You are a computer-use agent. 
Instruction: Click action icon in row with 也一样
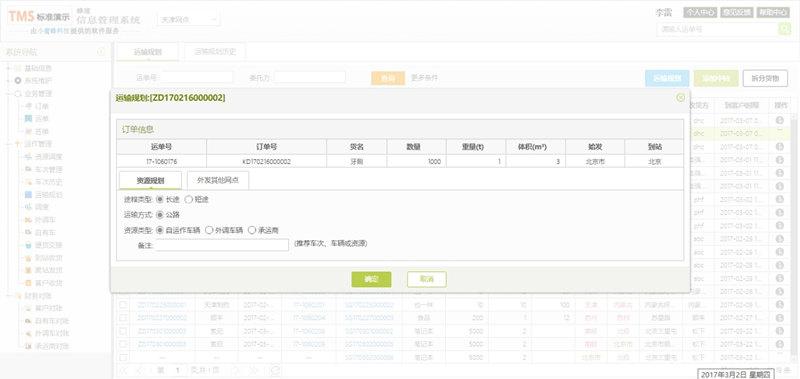[x=779, y=305]
